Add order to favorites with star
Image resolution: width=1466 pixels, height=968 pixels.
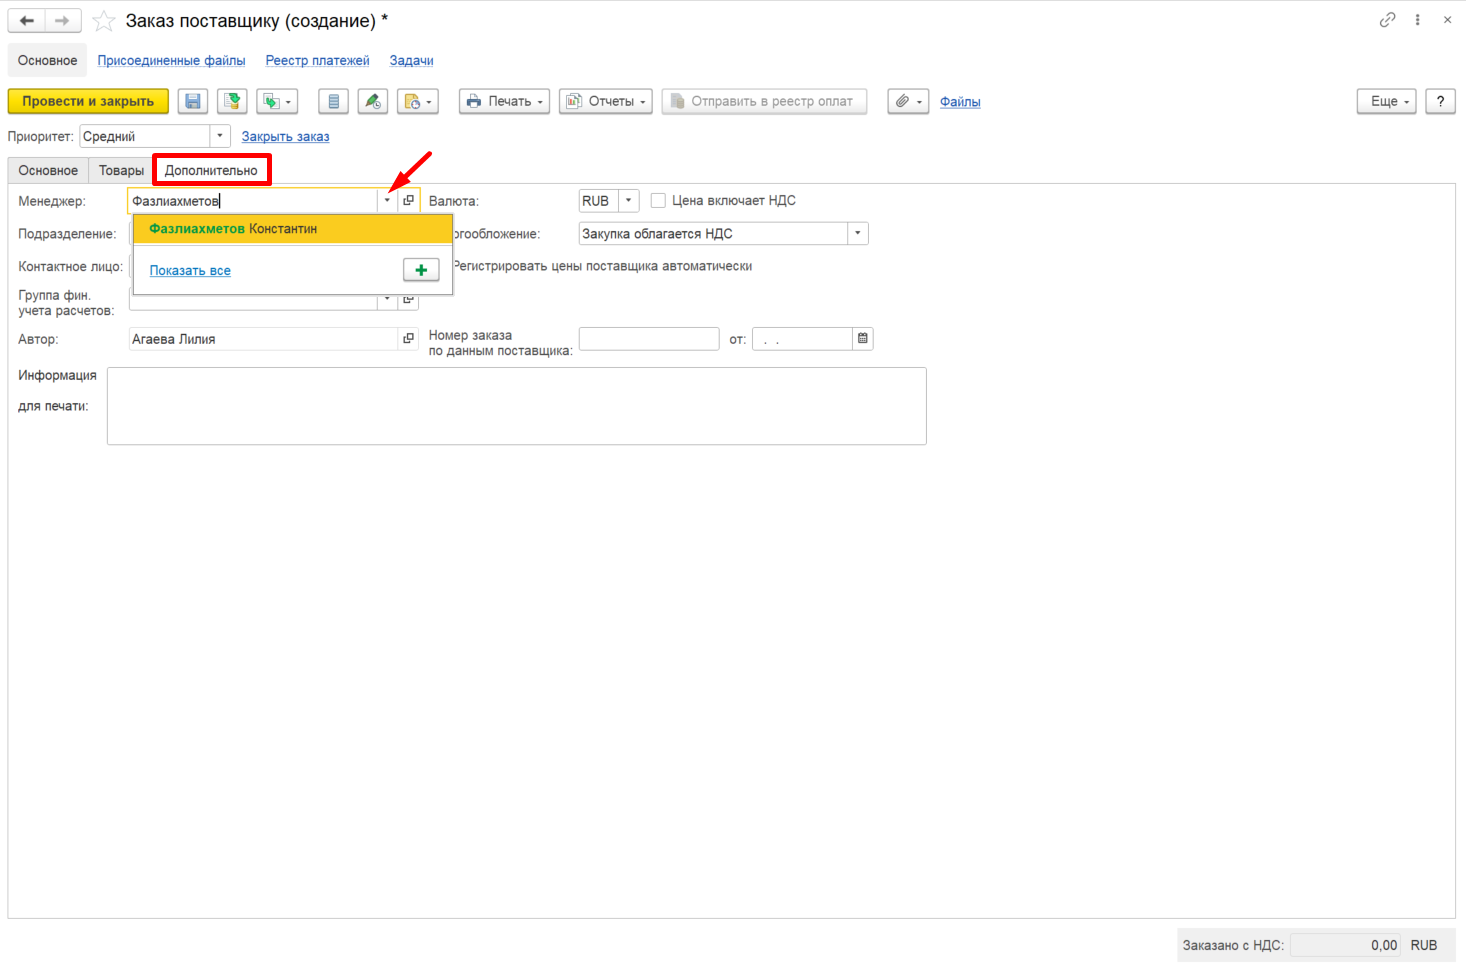(103, 21)
